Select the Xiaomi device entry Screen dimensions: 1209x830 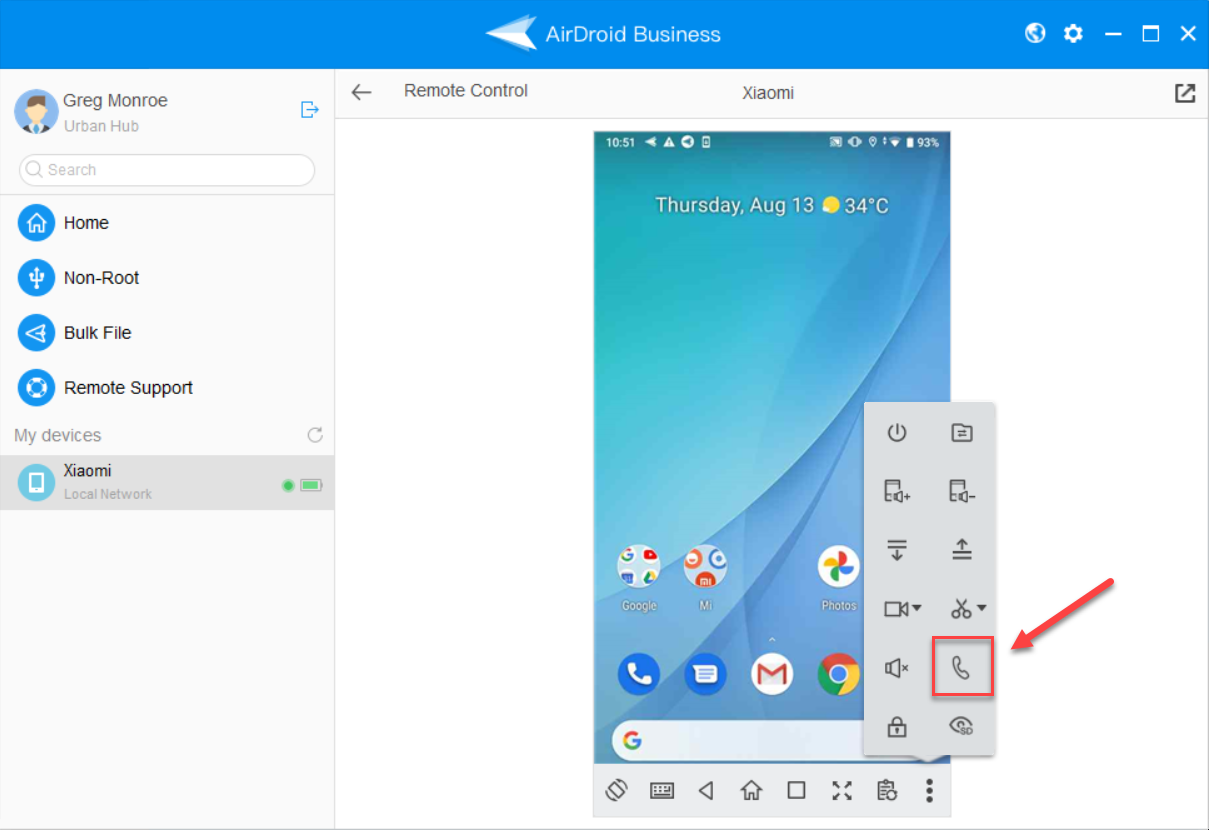click(x=167, y=482)
